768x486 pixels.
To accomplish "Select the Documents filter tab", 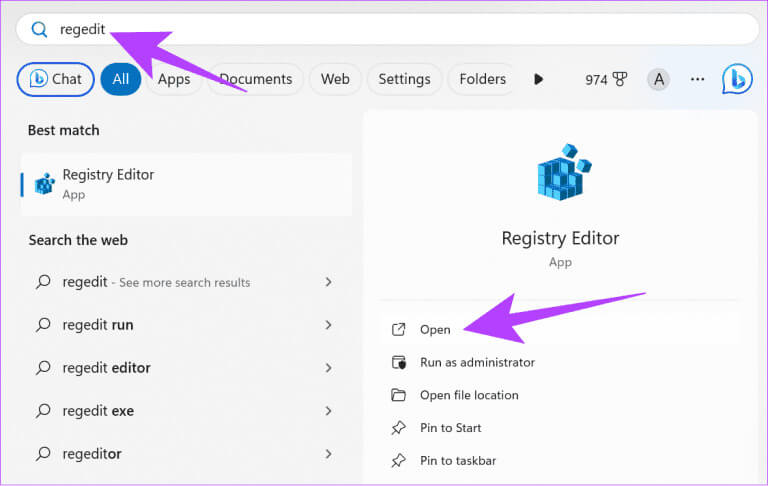I will 255,79.
